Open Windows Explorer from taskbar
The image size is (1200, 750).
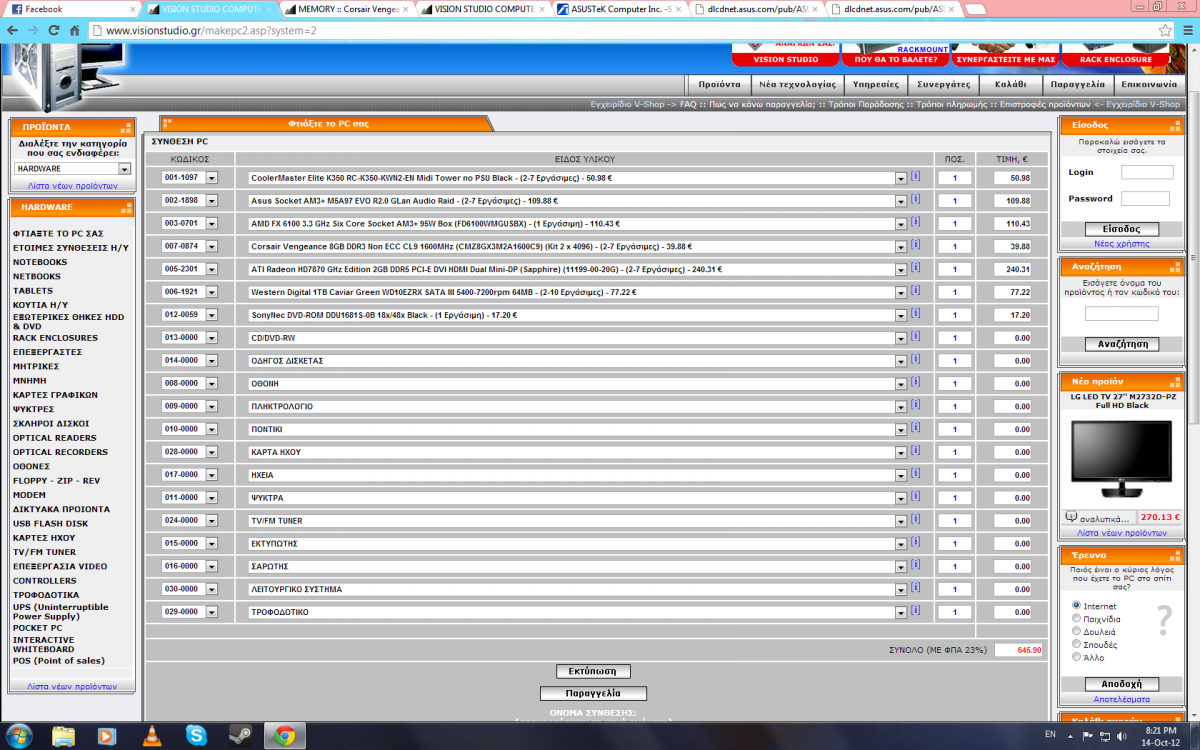(63, 736)
